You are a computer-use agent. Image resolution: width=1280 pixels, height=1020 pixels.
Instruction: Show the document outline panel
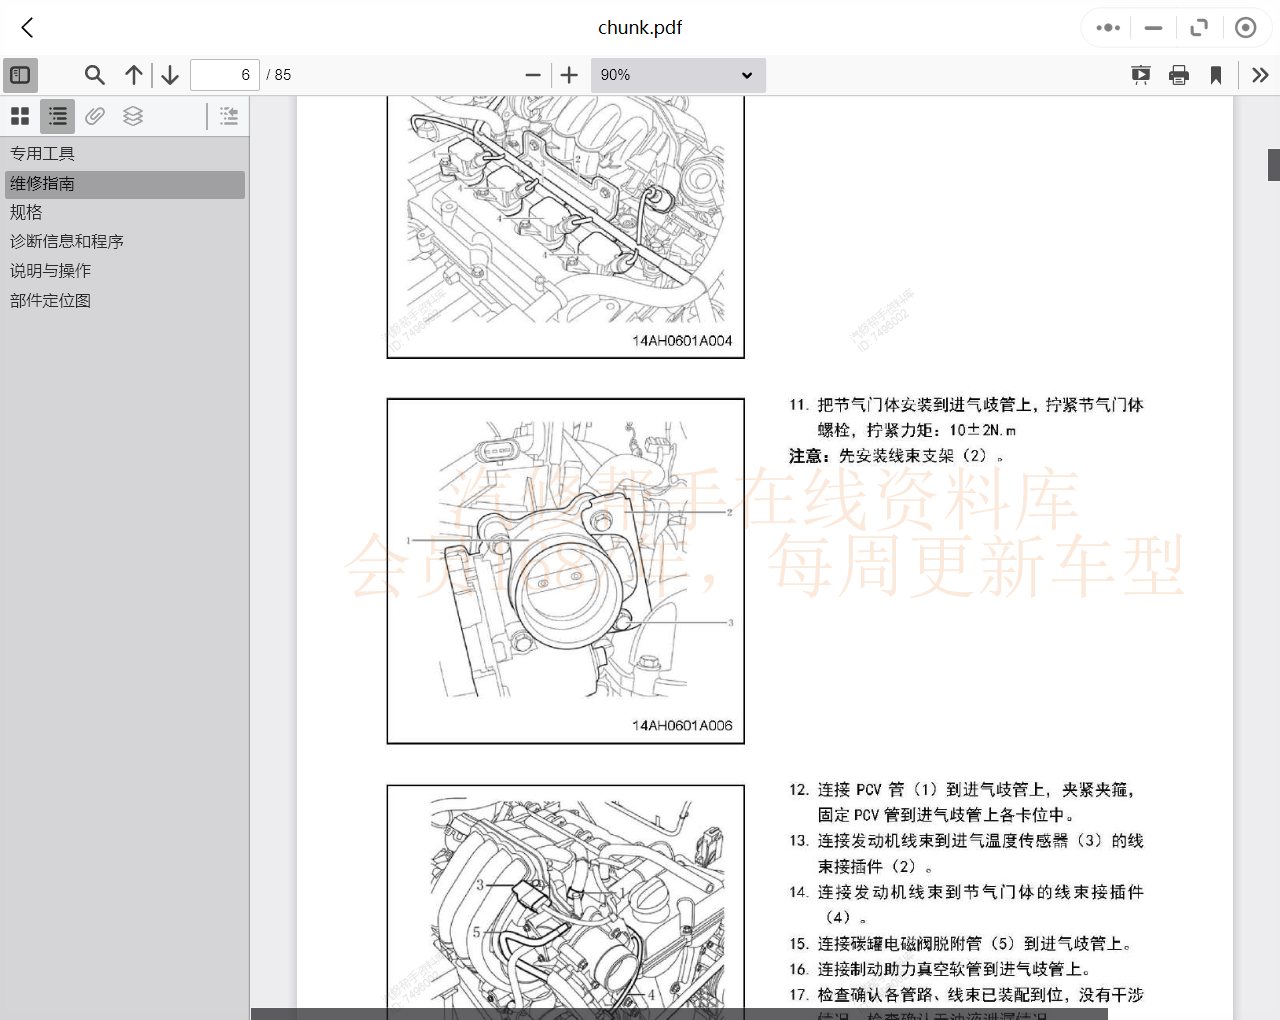[x=57, y=116]
